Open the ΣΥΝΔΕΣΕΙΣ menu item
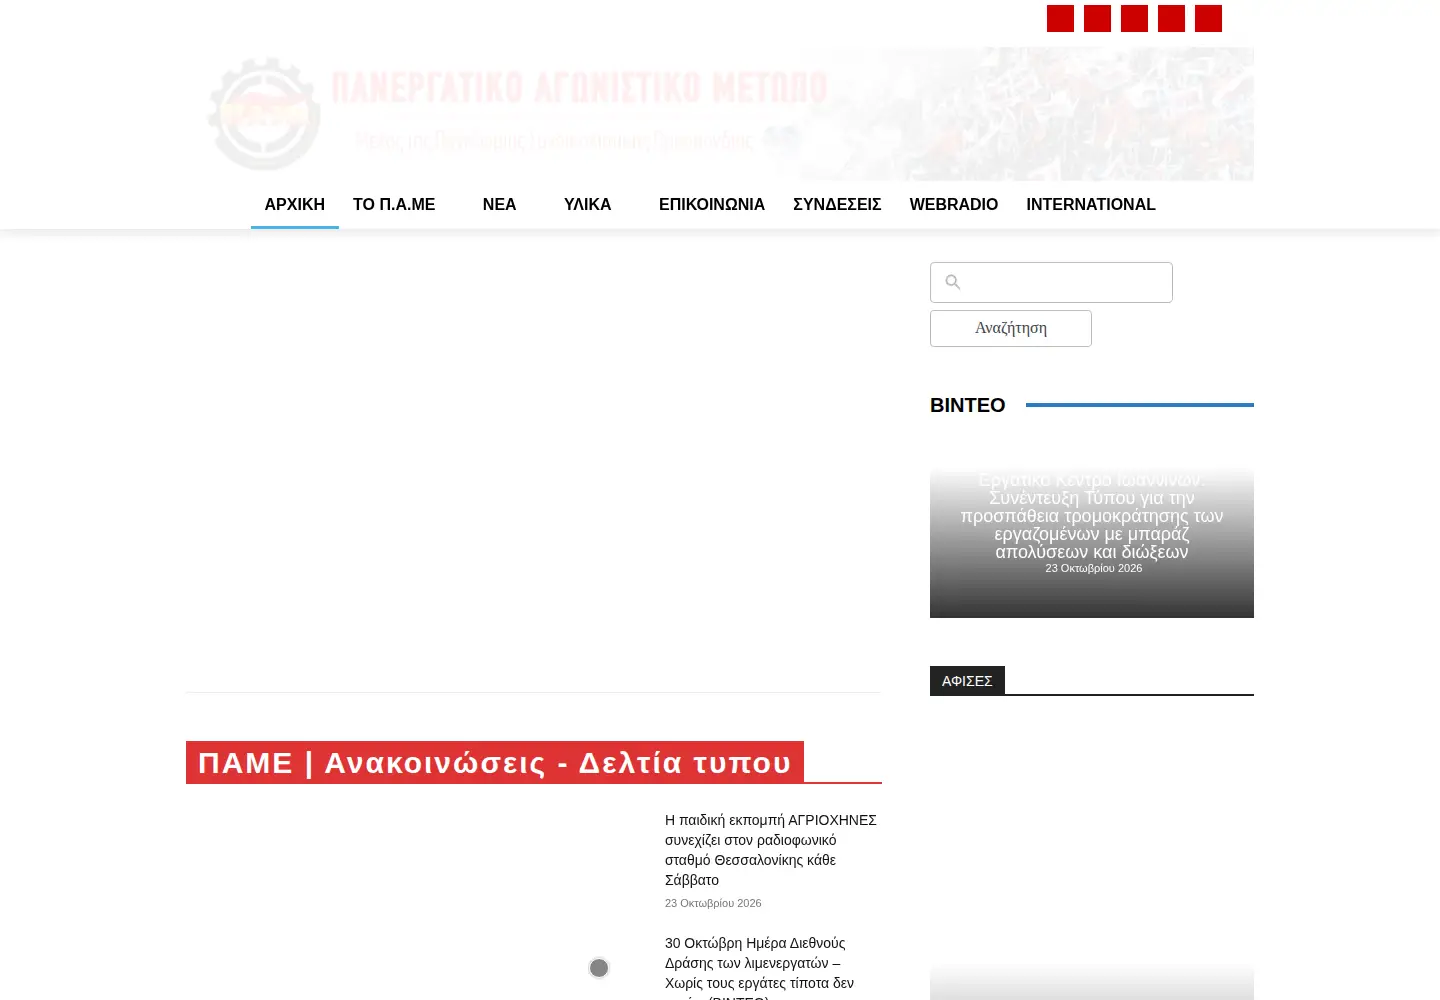Image resolution: width=1440 pixels, height=1000 pixels. [837, 204]
